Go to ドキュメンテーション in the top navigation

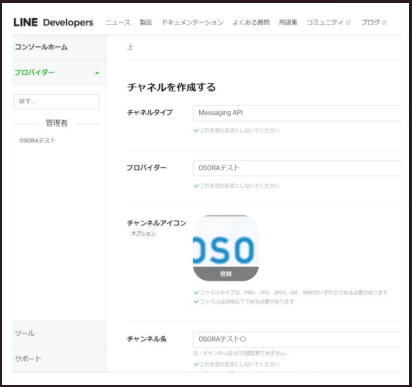point(192,22)
